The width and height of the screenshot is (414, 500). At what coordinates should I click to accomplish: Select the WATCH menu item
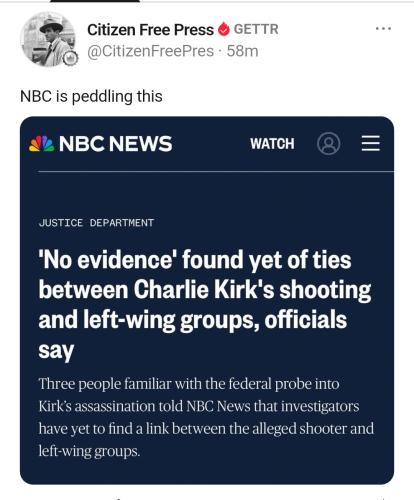(x=272, y=144)
